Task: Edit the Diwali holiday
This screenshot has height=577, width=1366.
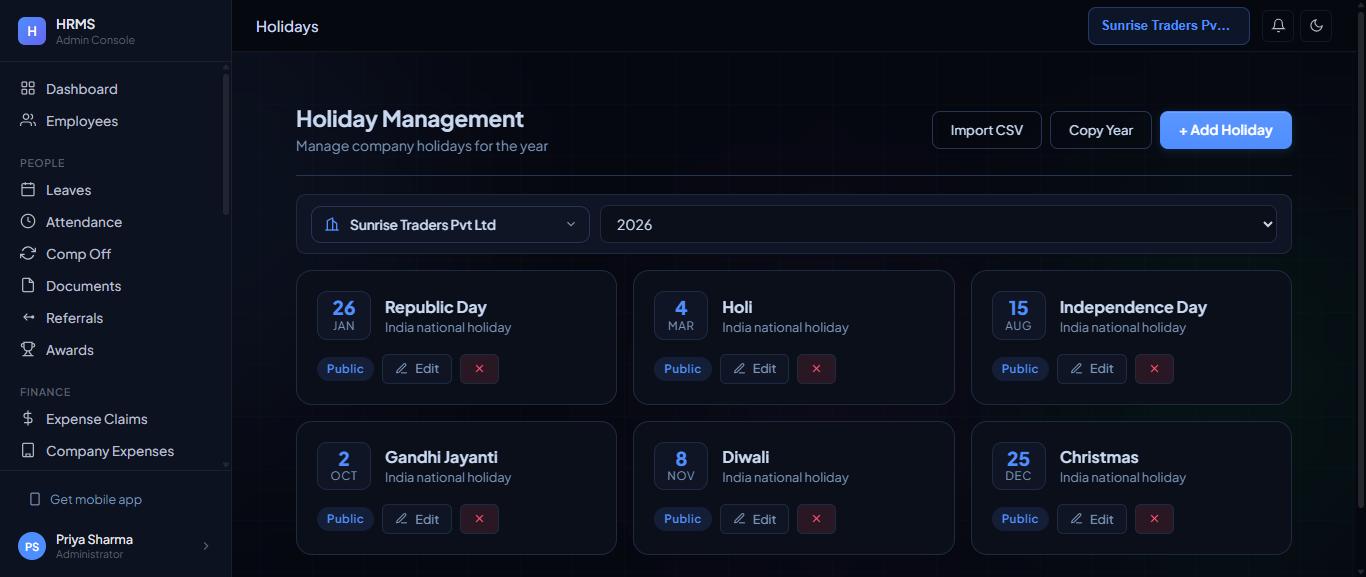Action: [754, 519]
